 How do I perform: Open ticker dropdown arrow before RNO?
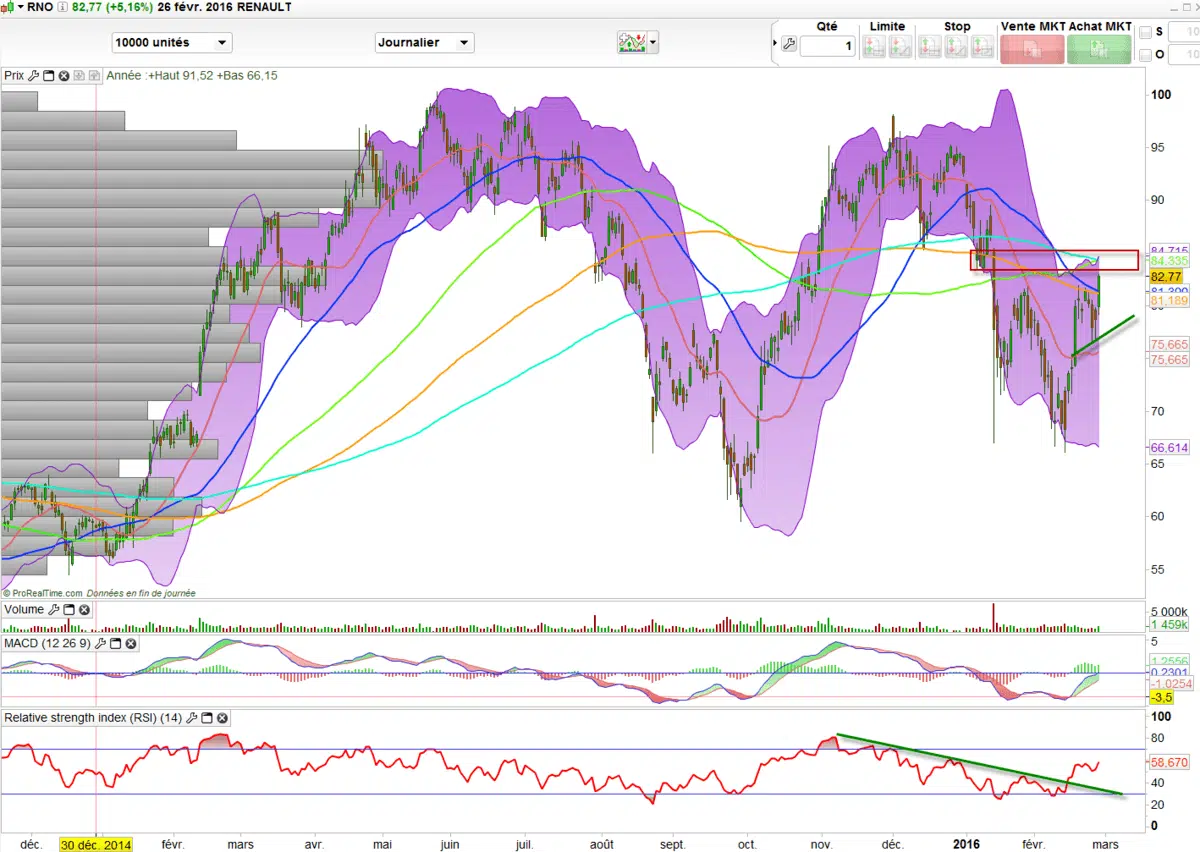click(x=21, y=7)
